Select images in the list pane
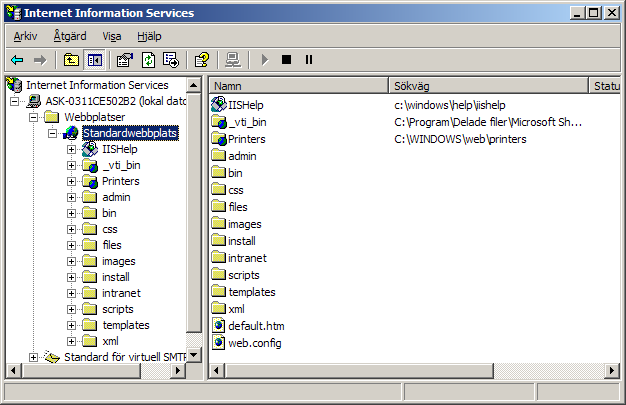The width and height of the screenshot is (626, 405). point(244,224)
